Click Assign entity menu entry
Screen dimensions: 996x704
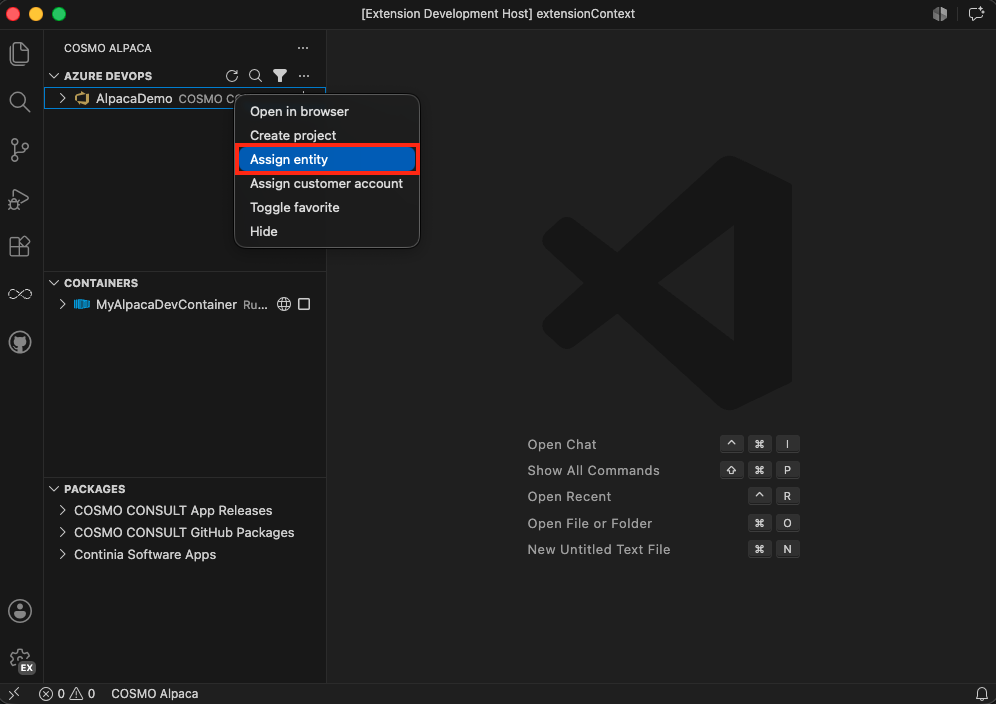click(327, 159)
